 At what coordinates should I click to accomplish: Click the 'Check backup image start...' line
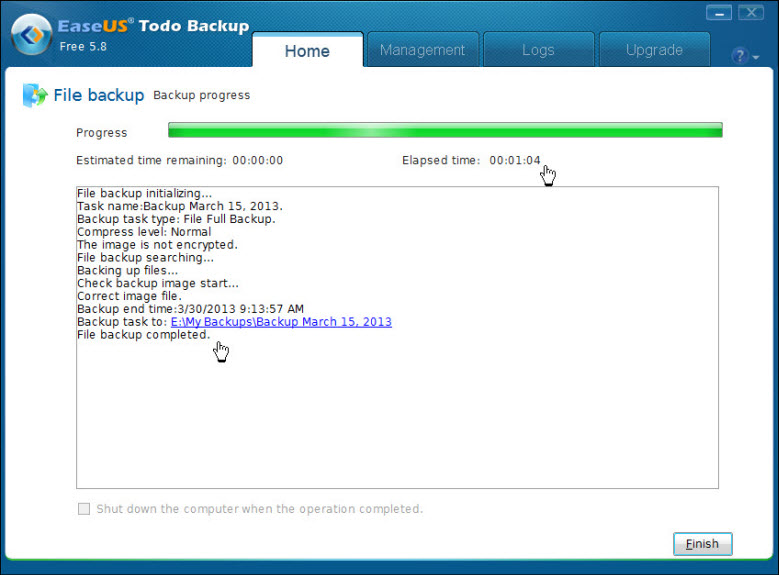(158, 283)
